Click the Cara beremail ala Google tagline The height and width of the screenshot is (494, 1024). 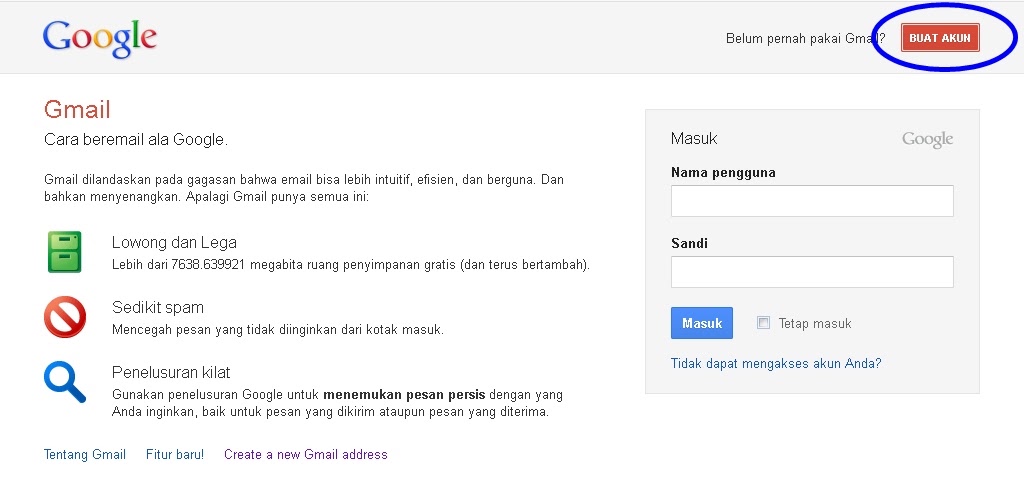(x=136, y=140)
